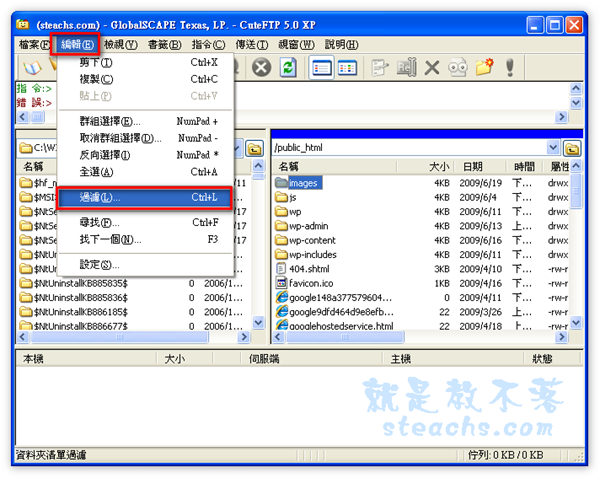Click the CuteFTP title bar app icon
Viewport: 600px width, 478px height.
(x=23, y=24)
